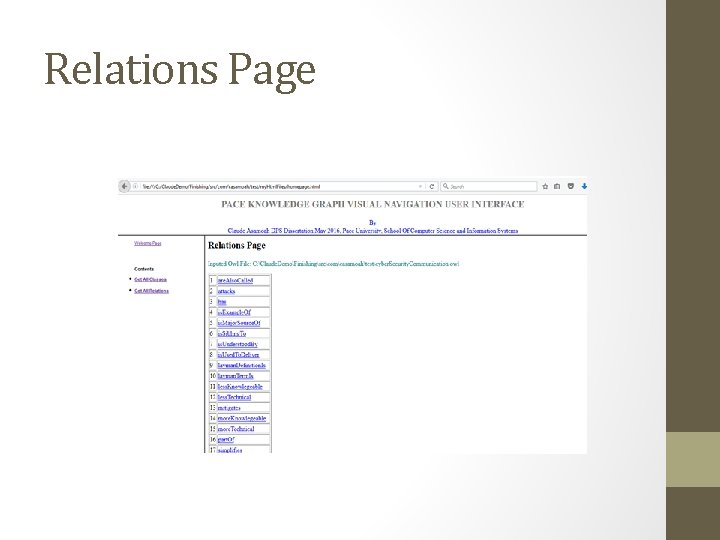Open the partOf relation link
Screen dimensions: 720x540
point(226,439)
